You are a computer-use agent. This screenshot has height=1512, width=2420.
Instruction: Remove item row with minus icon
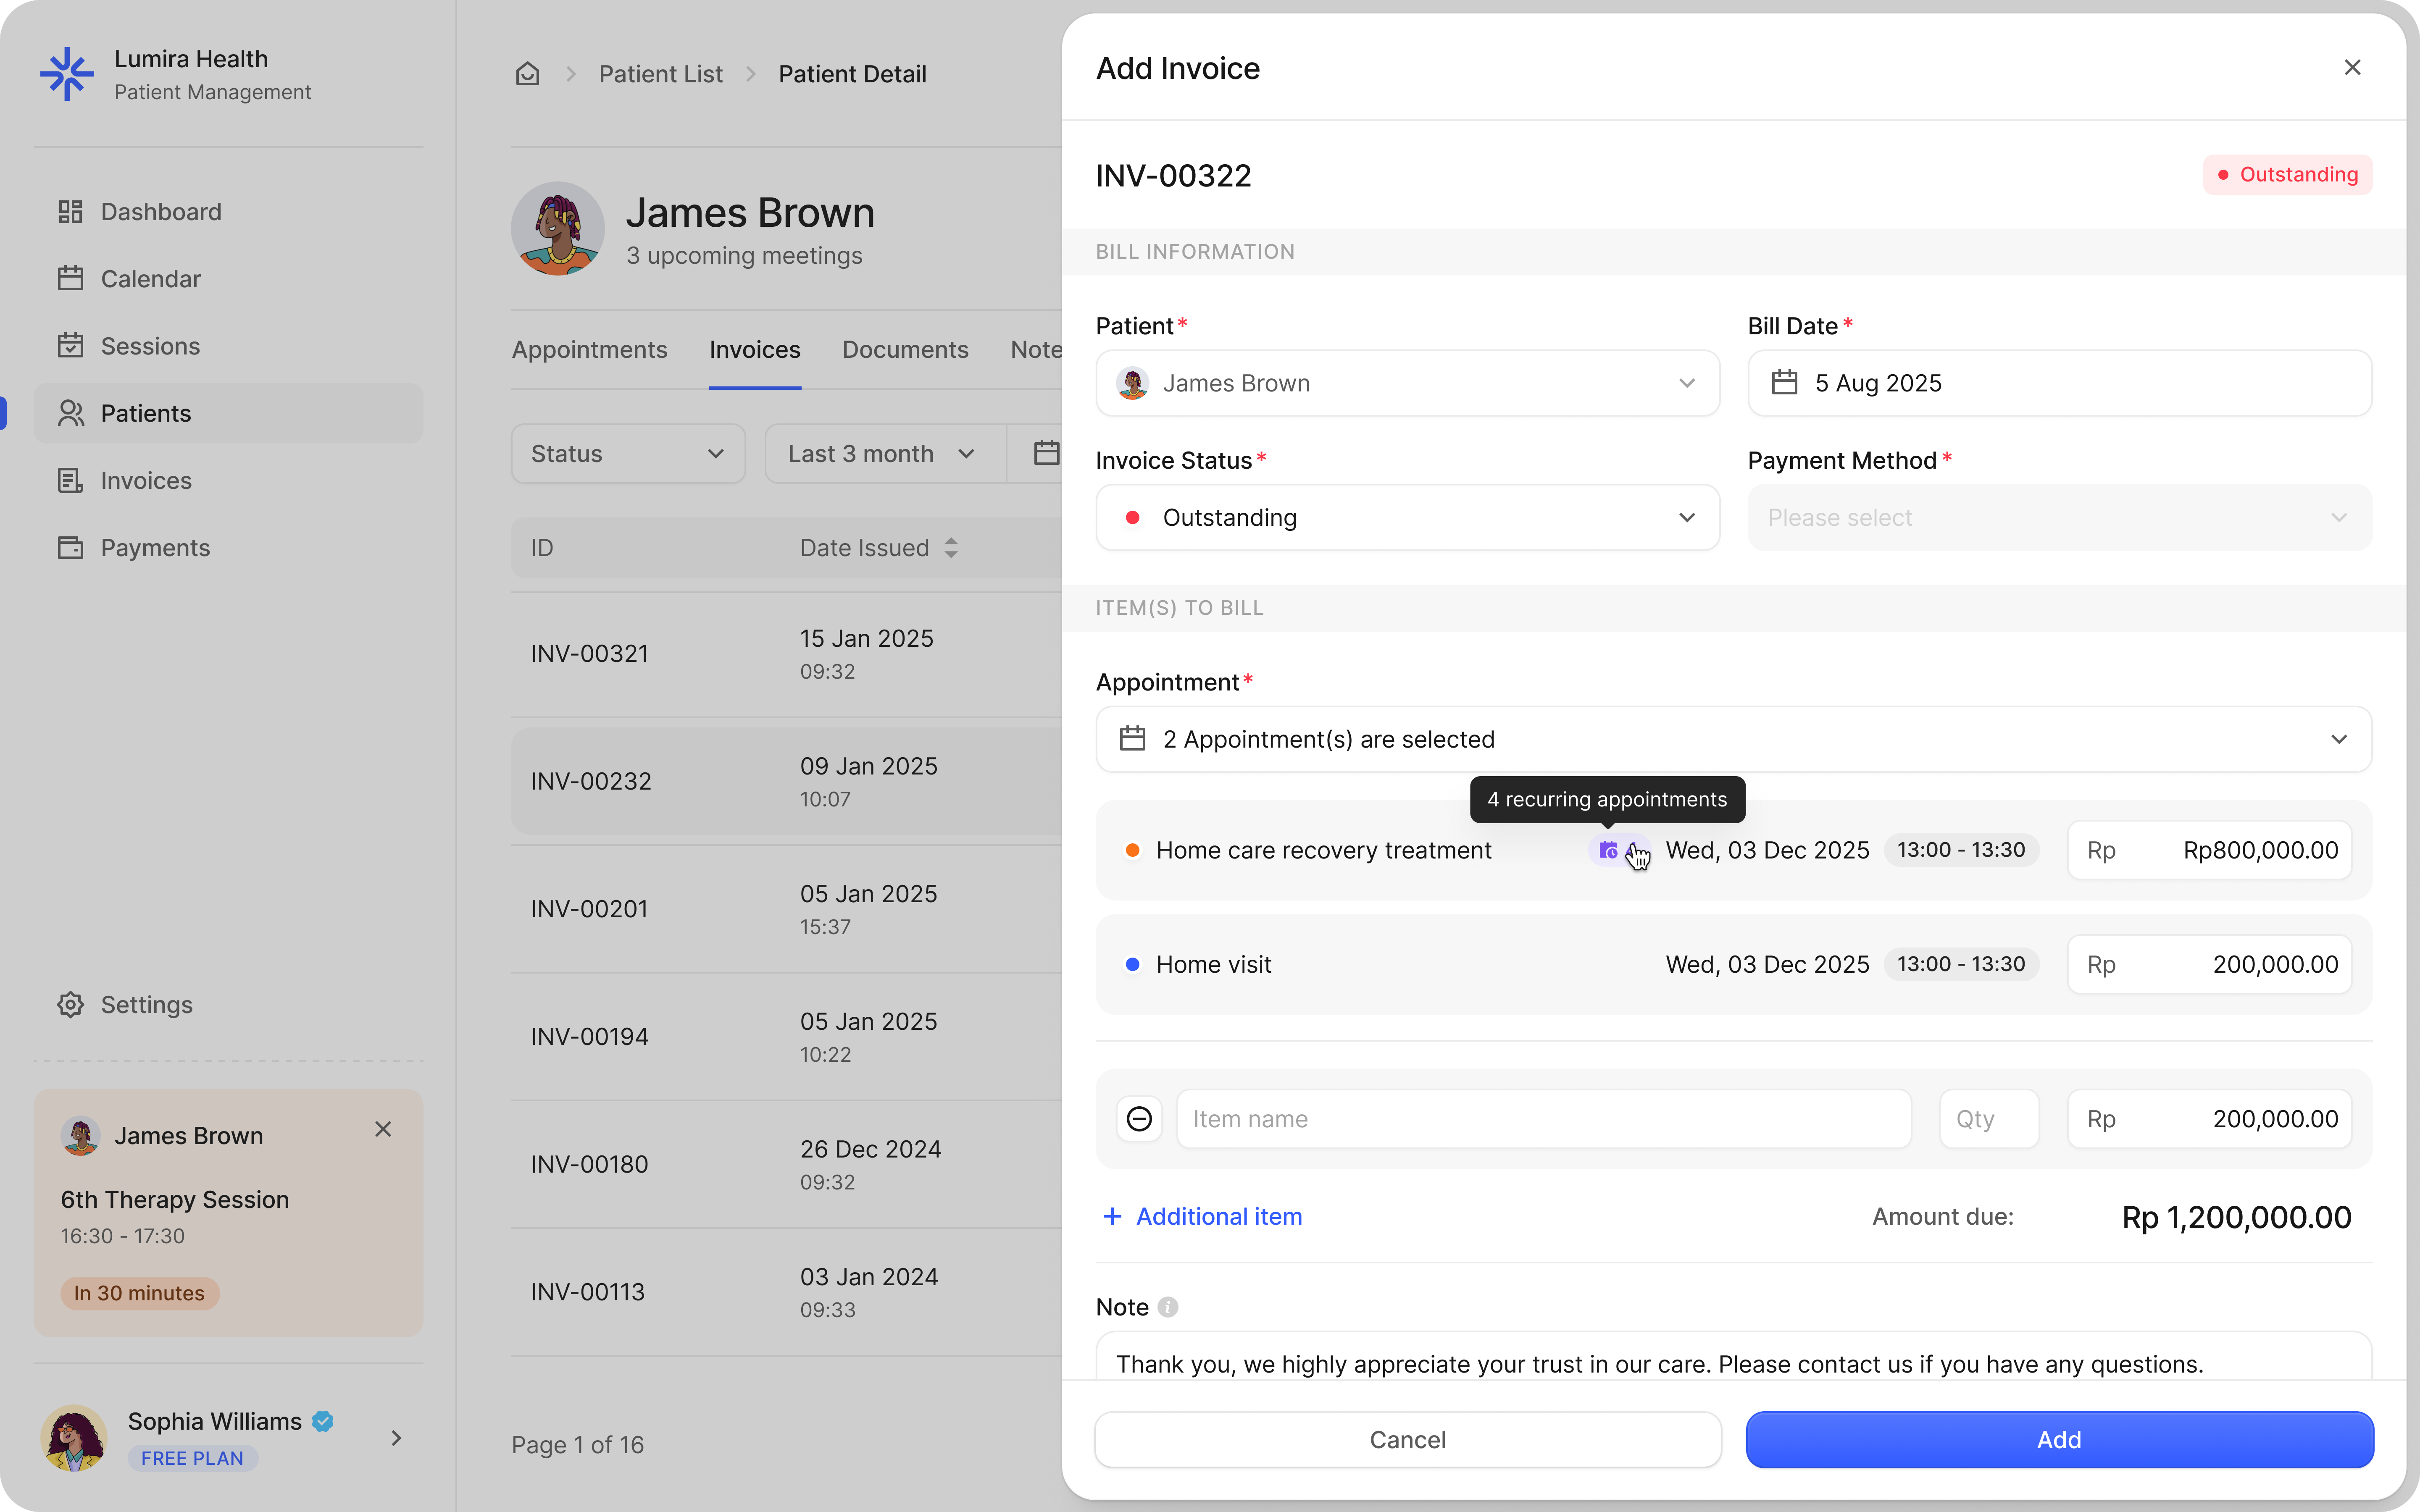(x=1139, y=1119)
